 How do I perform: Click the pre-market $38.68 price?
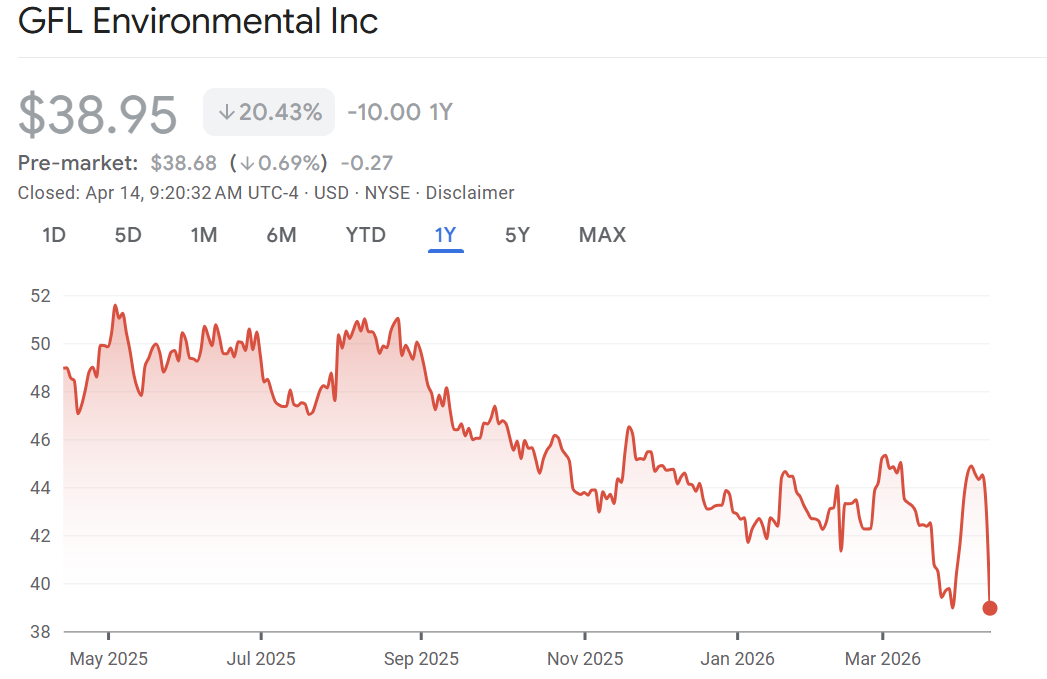pos(183,162)
